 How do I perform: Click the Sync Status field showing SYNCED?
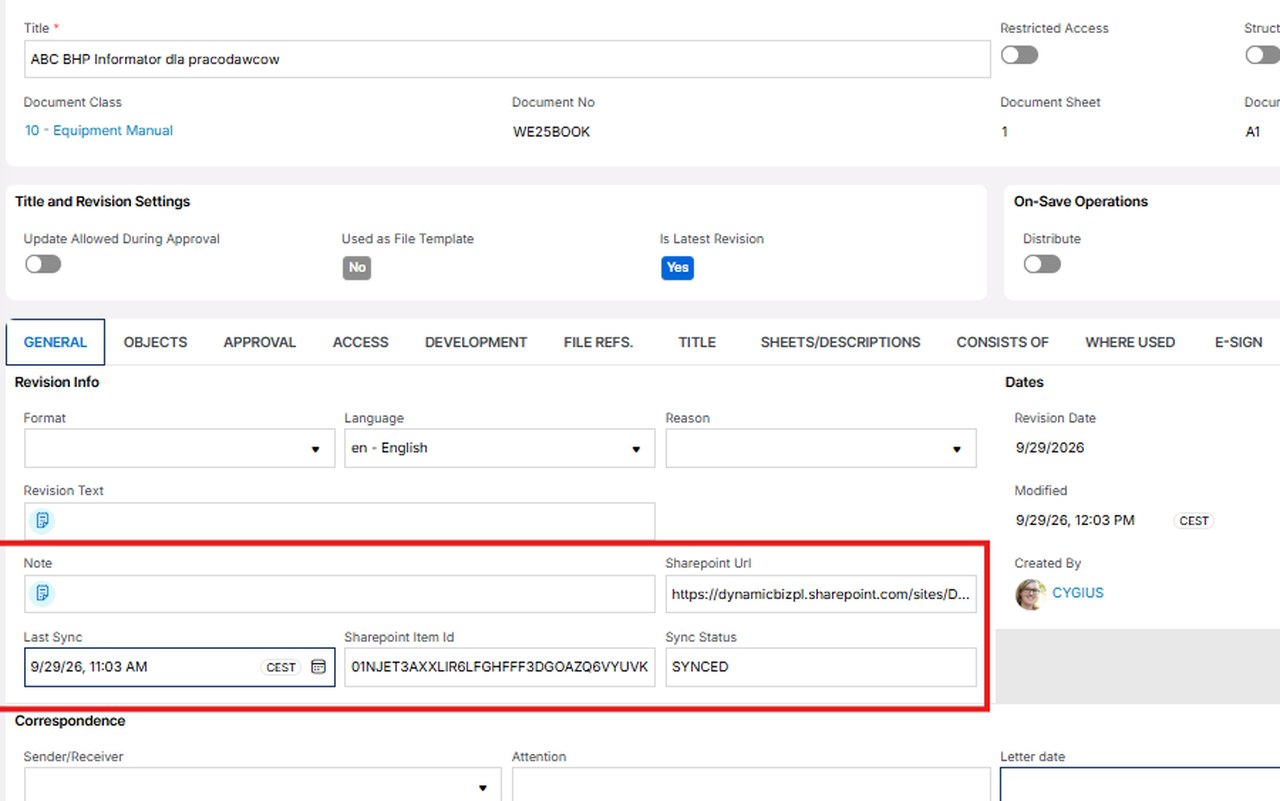pos(821,667)
